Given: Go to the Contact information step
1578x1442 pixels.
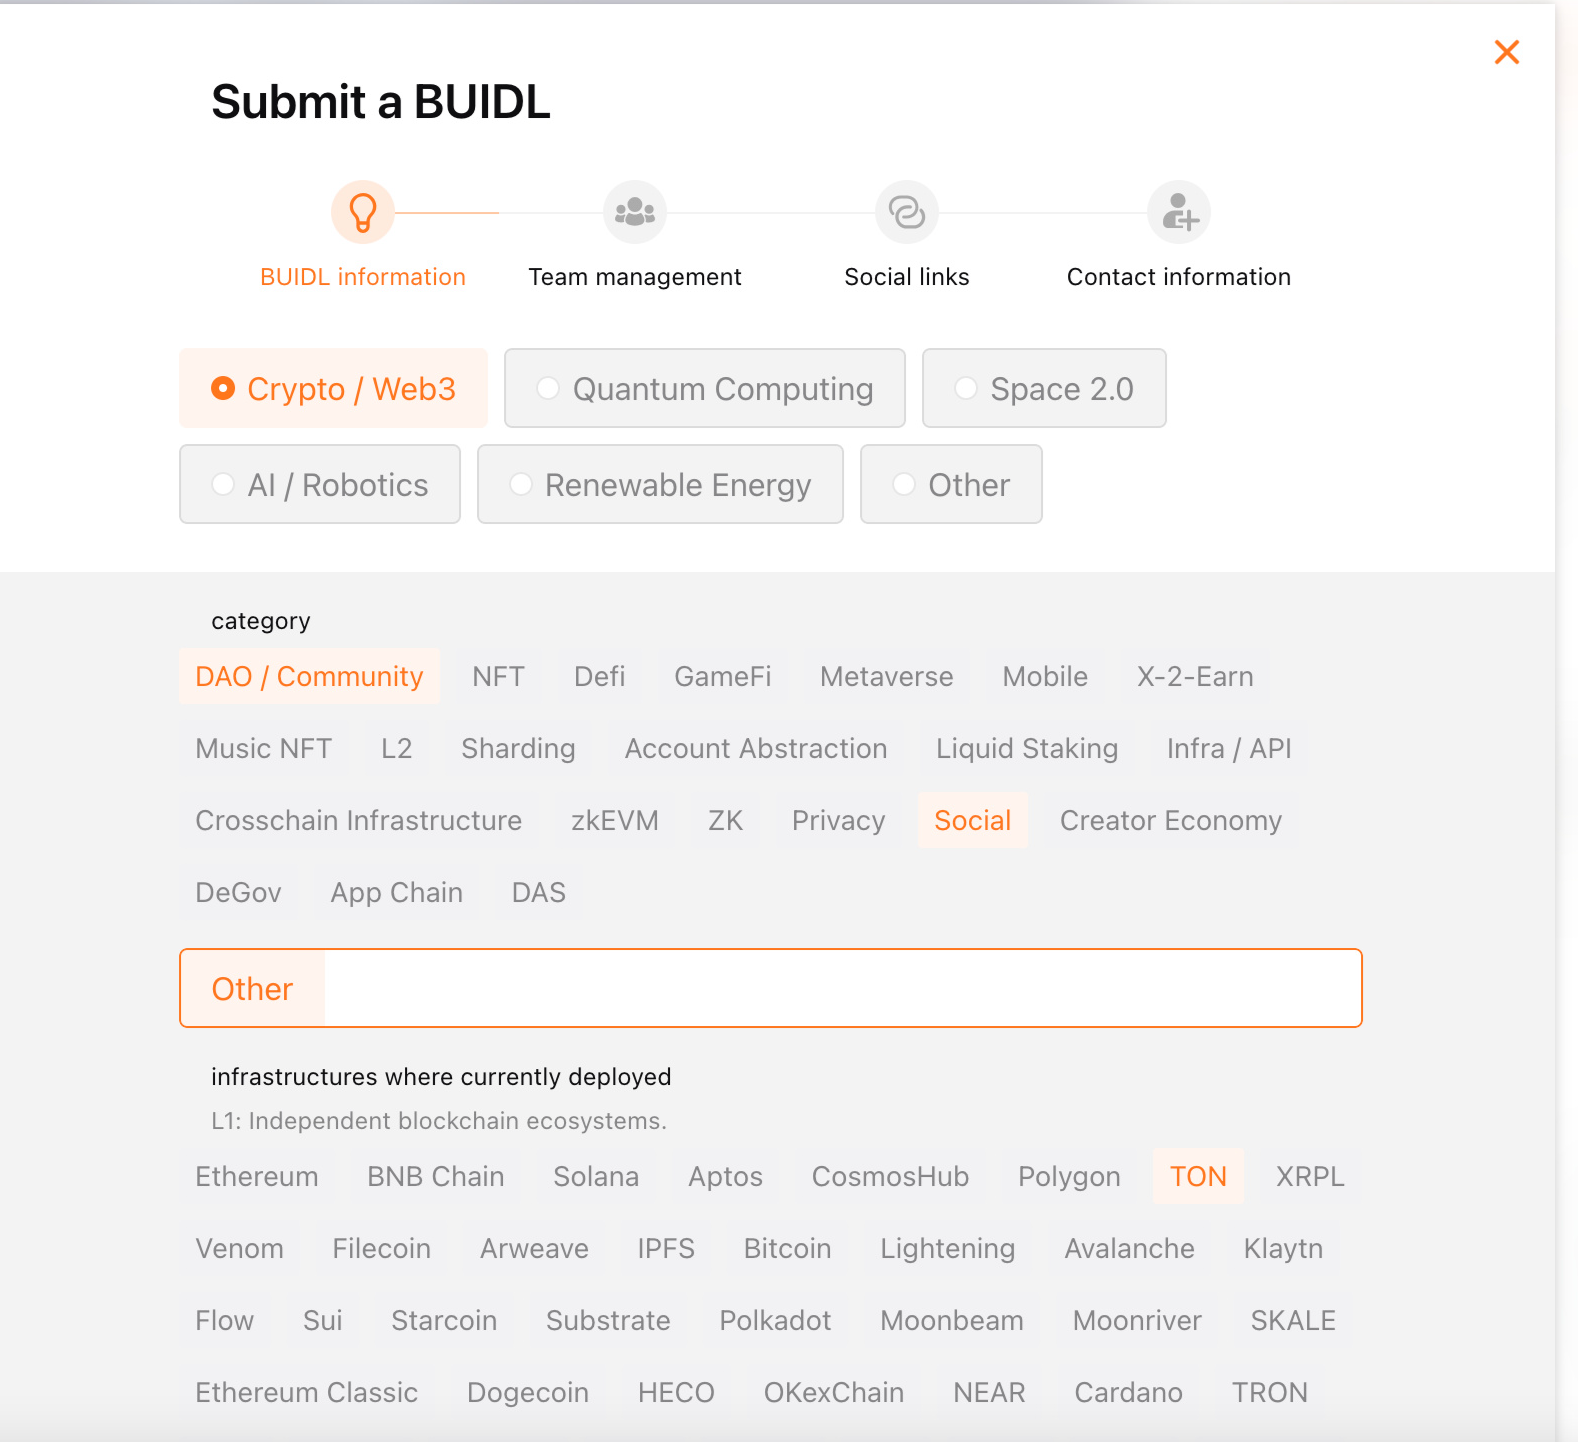Looking at the screenshot, I should [x=1179, y=277].
